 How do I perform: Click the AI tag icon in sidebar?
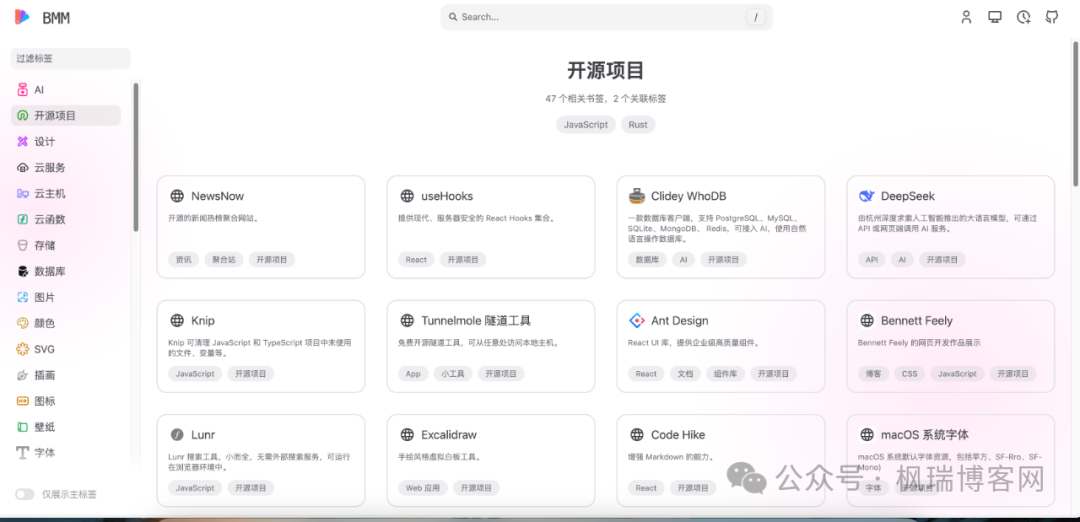pos(23,90)
